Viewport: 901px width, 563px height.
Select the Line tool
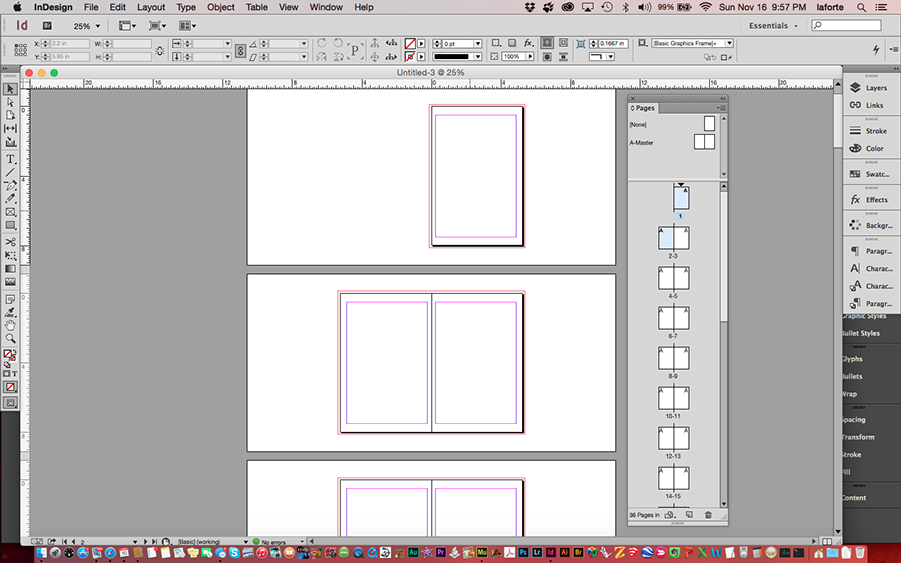(x=10, y=172)
